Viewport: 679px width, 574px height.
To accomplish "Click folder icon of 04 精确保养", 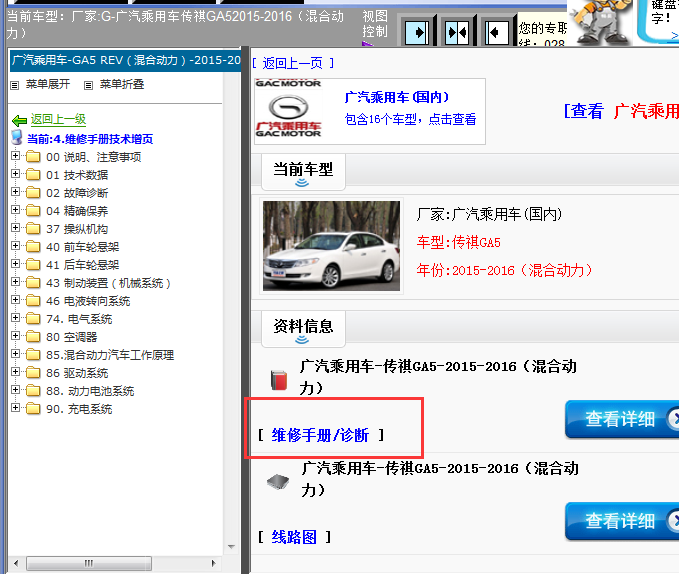I will point(33,210).
